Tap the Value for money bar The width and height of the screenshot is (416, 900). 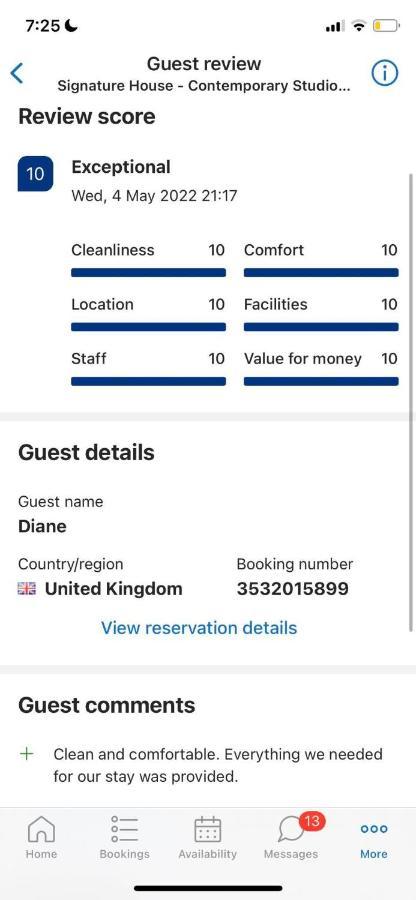click(321, 381)
